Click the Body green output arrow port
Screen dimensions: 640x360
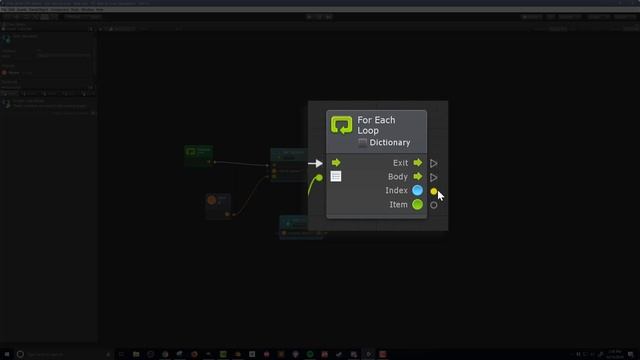point(418,176)
